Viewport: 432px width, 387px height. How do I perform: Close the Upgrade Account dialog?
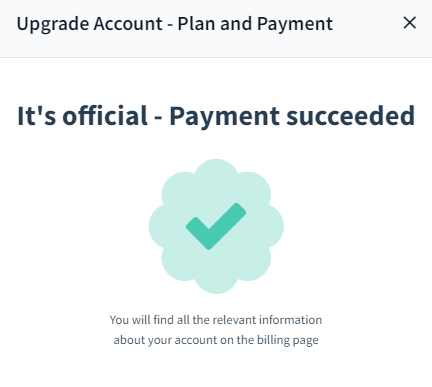pyautogui.click(x=409, y=23)
